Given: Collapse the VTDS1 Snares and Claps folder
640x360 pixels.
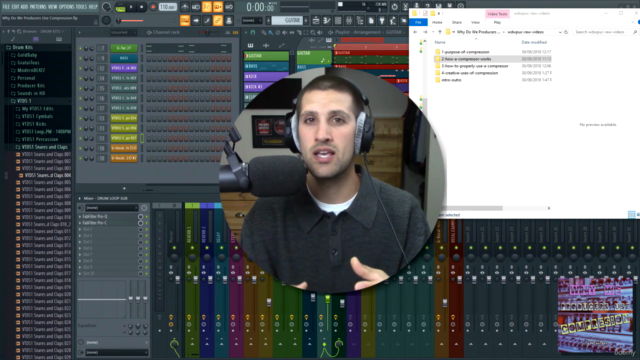Looking at the screenshot, I should (44, 147).
